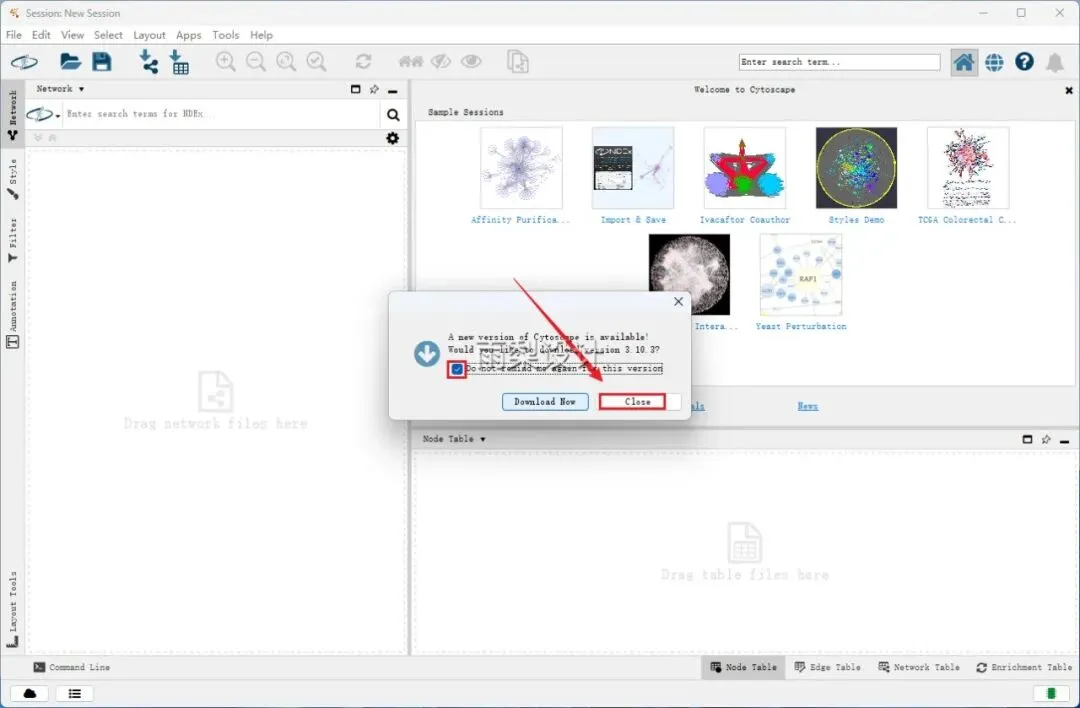This screenshot has height=708, width=1080.
Task: Click the NDEx search magnifier button
Action: [393, 115]
